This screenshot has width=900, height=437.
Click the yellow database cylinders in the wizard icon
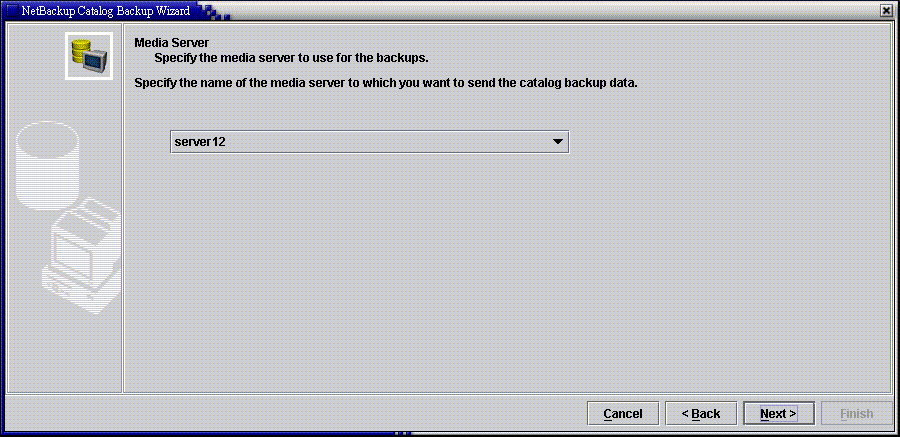[80, 51]
